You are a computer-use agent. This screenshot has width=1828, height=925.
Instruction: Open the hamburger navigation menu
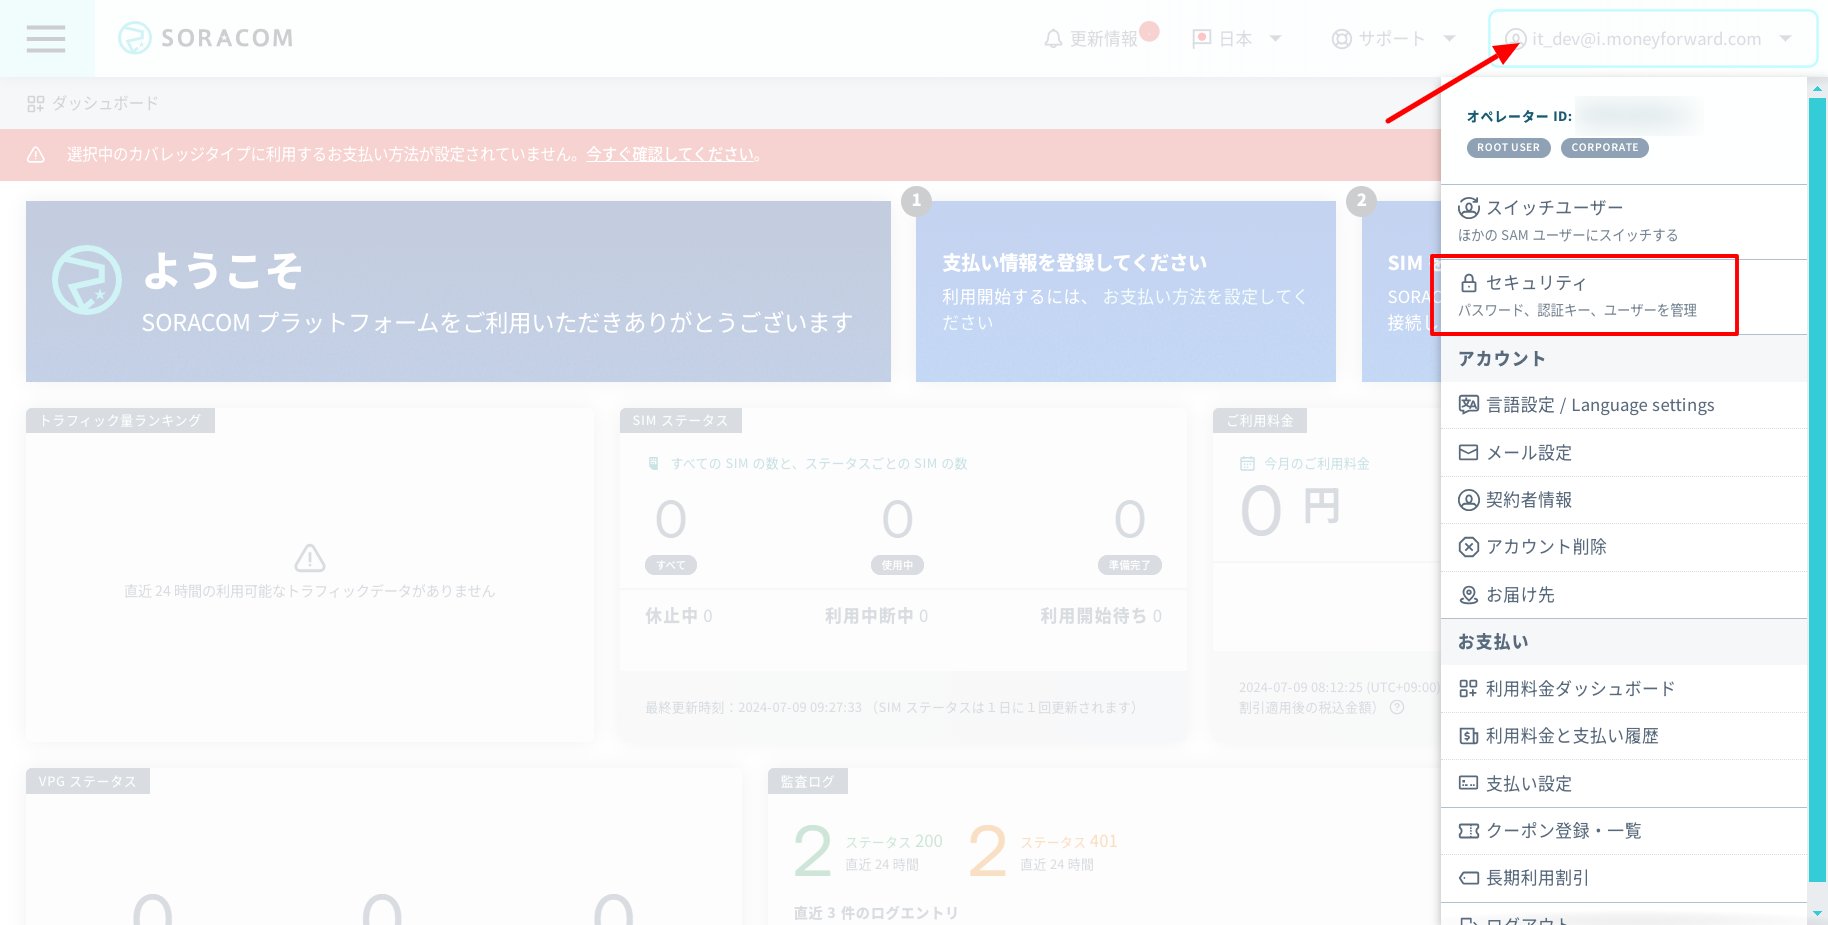(46, 39)
